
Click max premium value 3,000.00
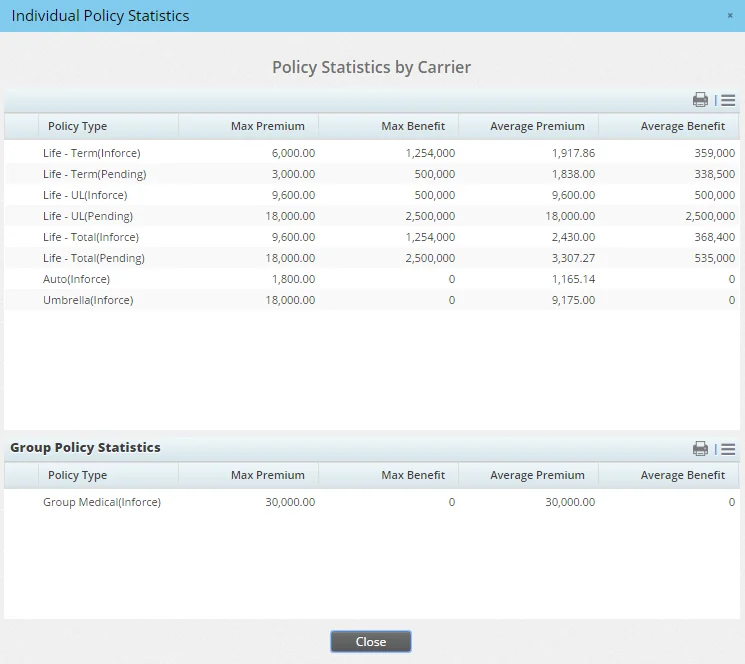pos(293,174)
